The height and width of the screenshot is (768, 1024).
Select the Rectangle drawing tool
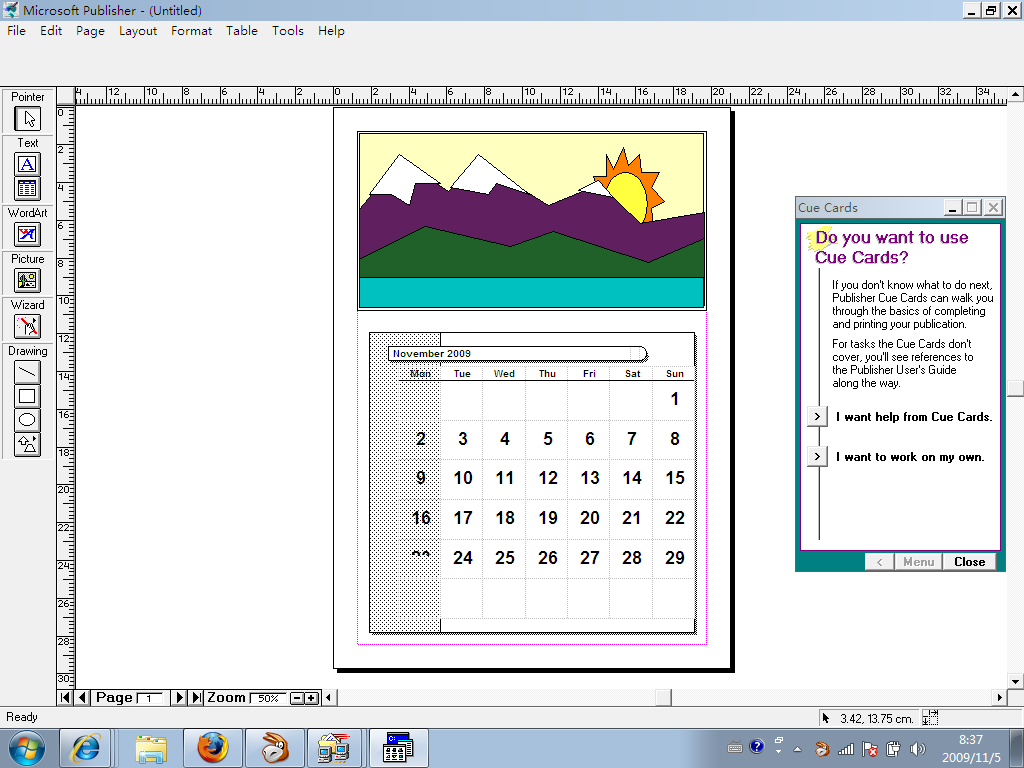coord(27,396)
